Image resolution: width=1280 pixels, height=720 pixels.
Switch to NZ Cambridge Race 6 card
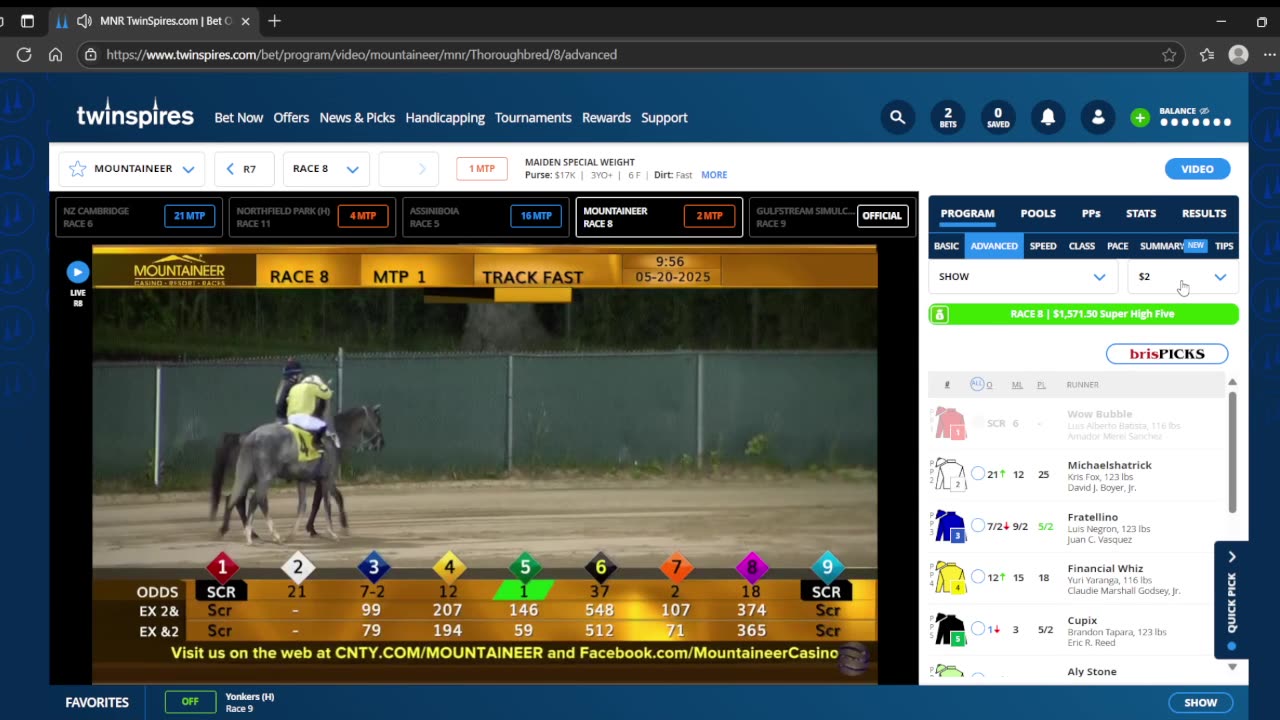[138, 217]
